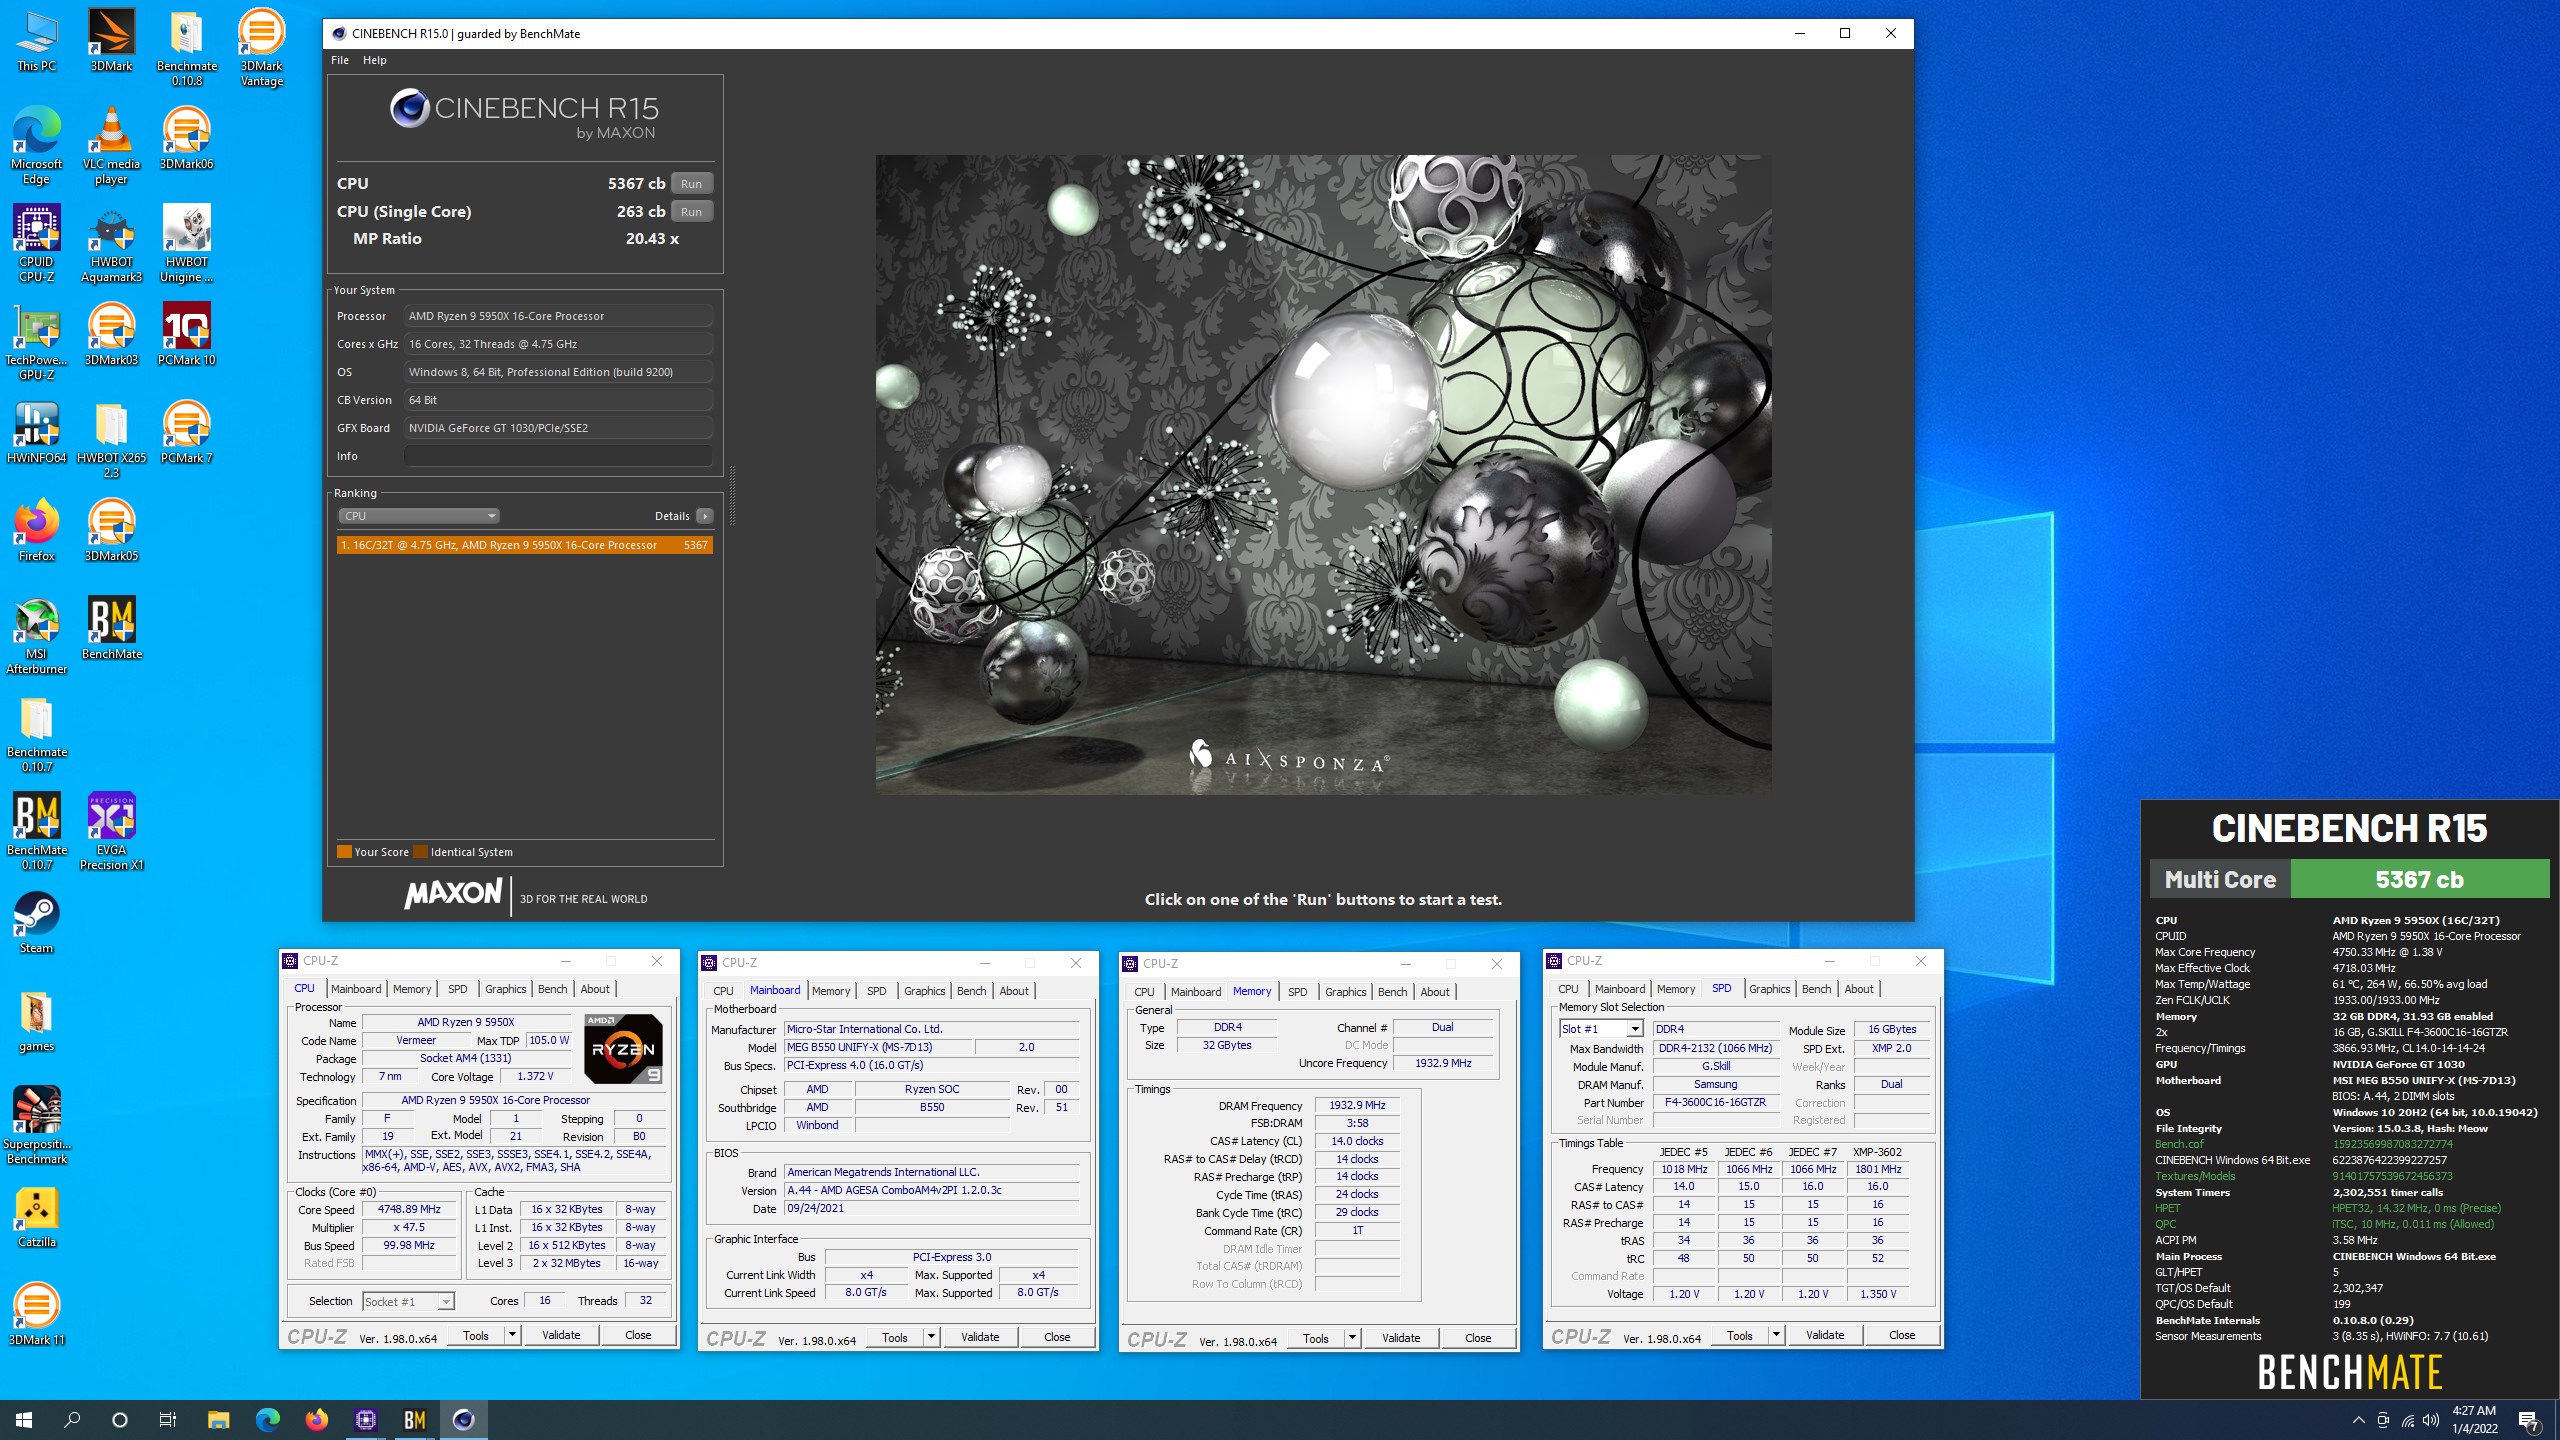Open Tools dropdown arrow in first CPU-Z window

click(x=512, y=1335)
